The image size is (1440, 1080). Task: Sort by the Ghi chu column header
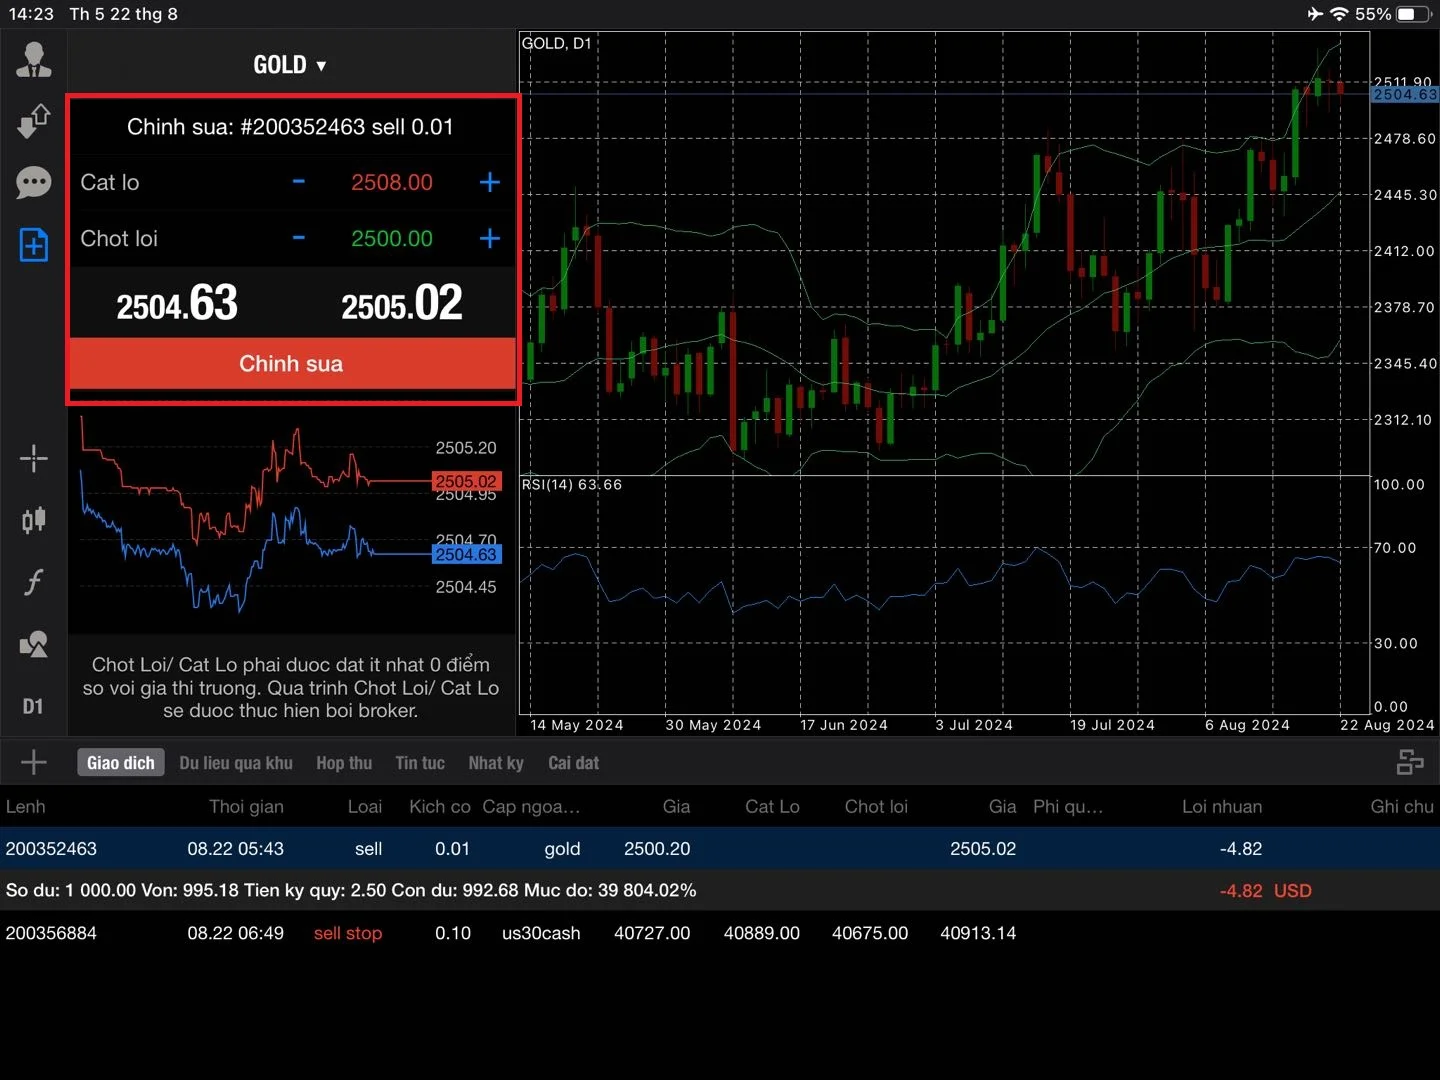(1402, 806)
